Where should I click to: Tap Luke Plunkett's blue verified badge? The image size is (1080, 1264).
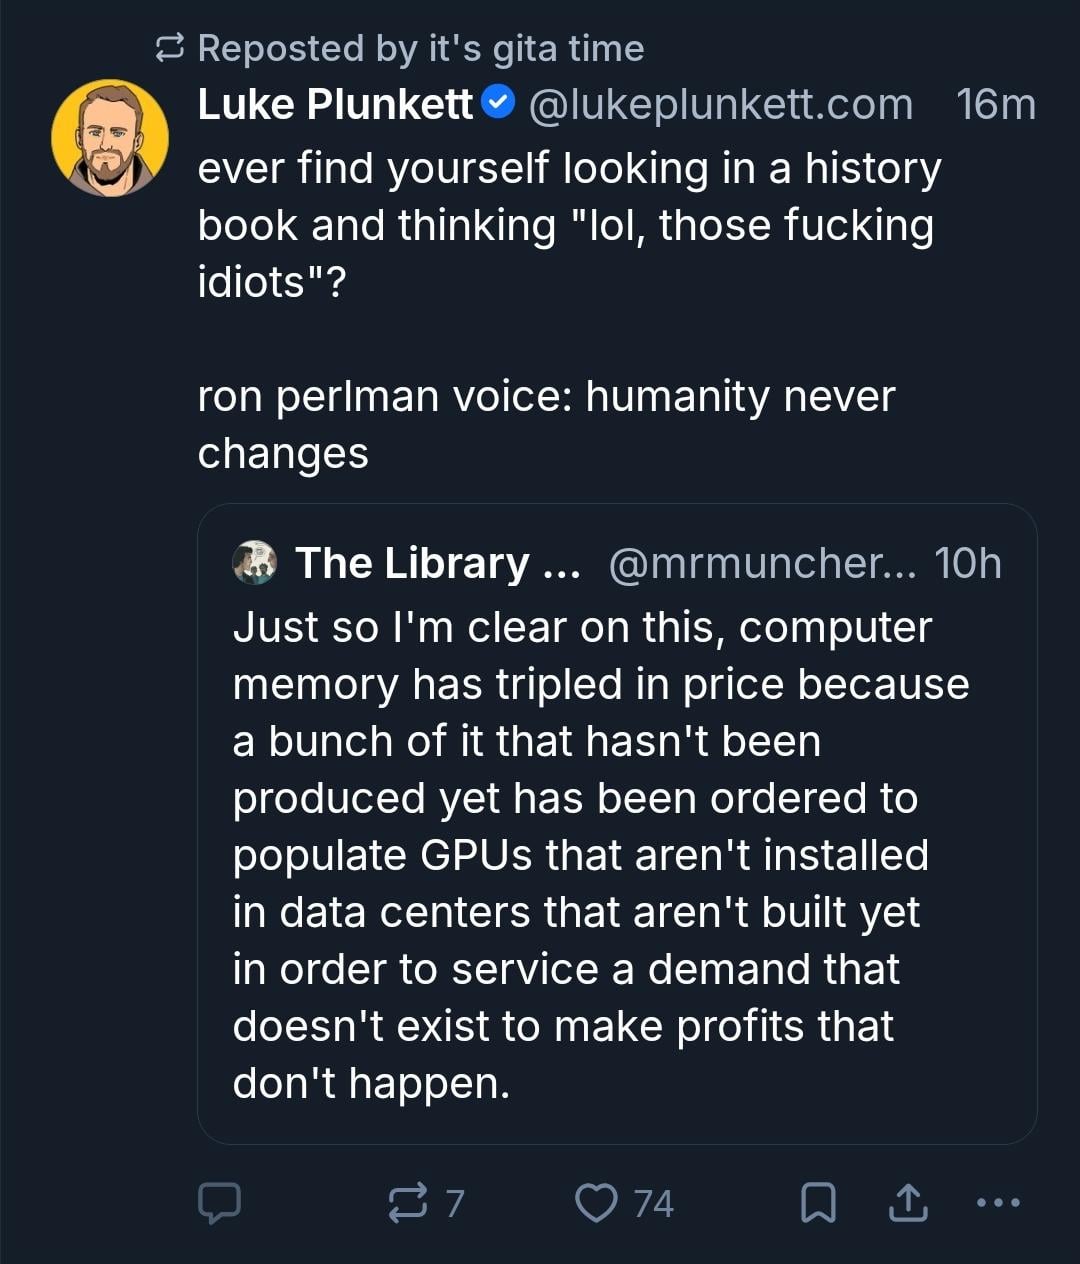(499, 103)
